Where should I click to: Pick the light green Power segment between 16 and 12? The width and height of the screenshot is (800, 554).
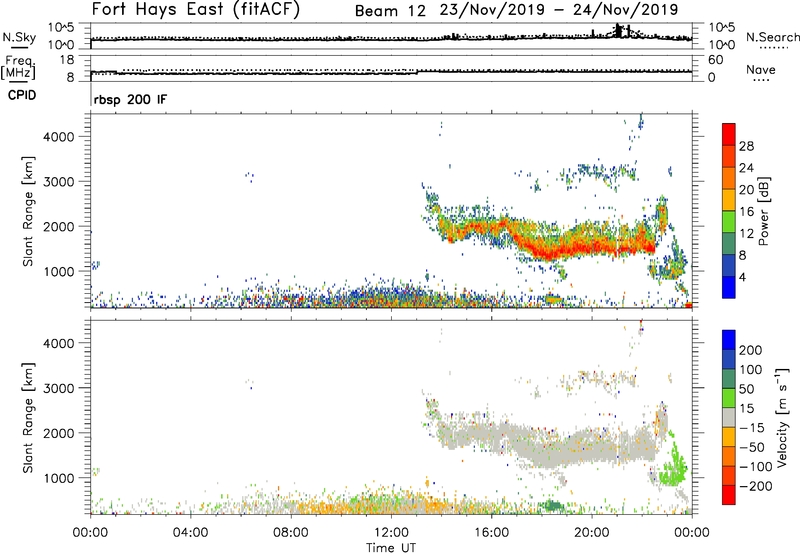point(729,222)
